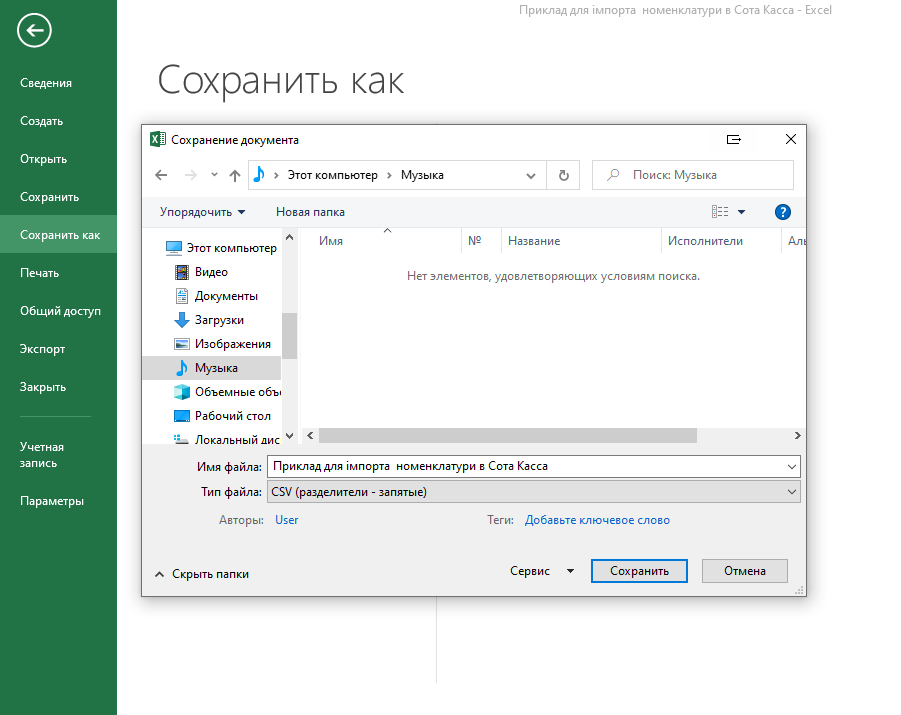Expand the Имя файла dropdown arrow

pyautogui.click(x=792, y=467)
